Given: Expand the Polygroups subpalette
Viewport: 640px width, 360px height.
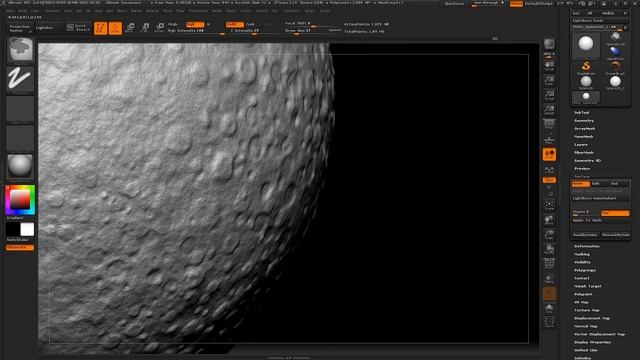Looking at the screenshot, I should tap(585, 270).
